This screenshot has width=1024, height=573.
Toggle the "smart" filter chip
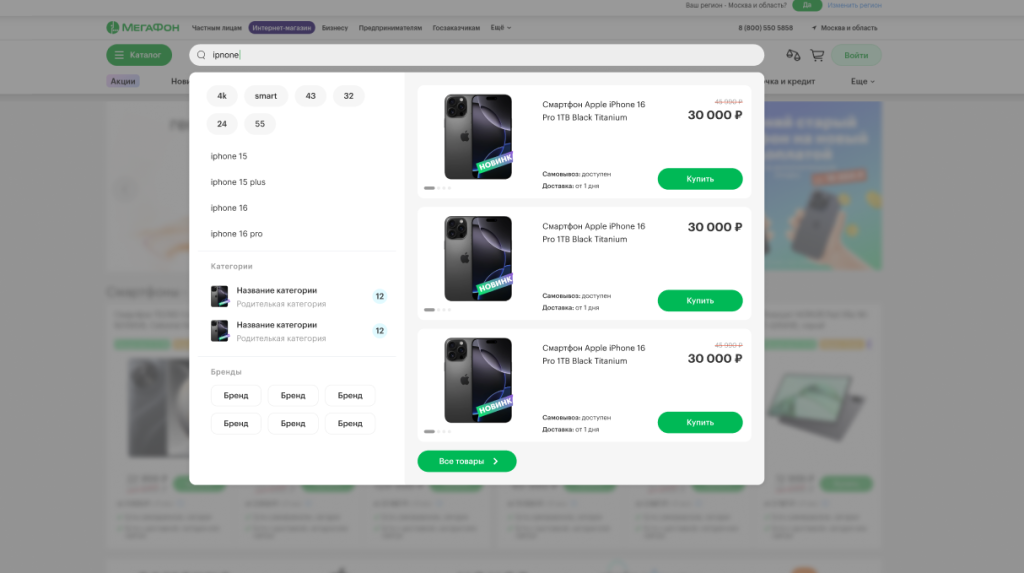[266, 96]
